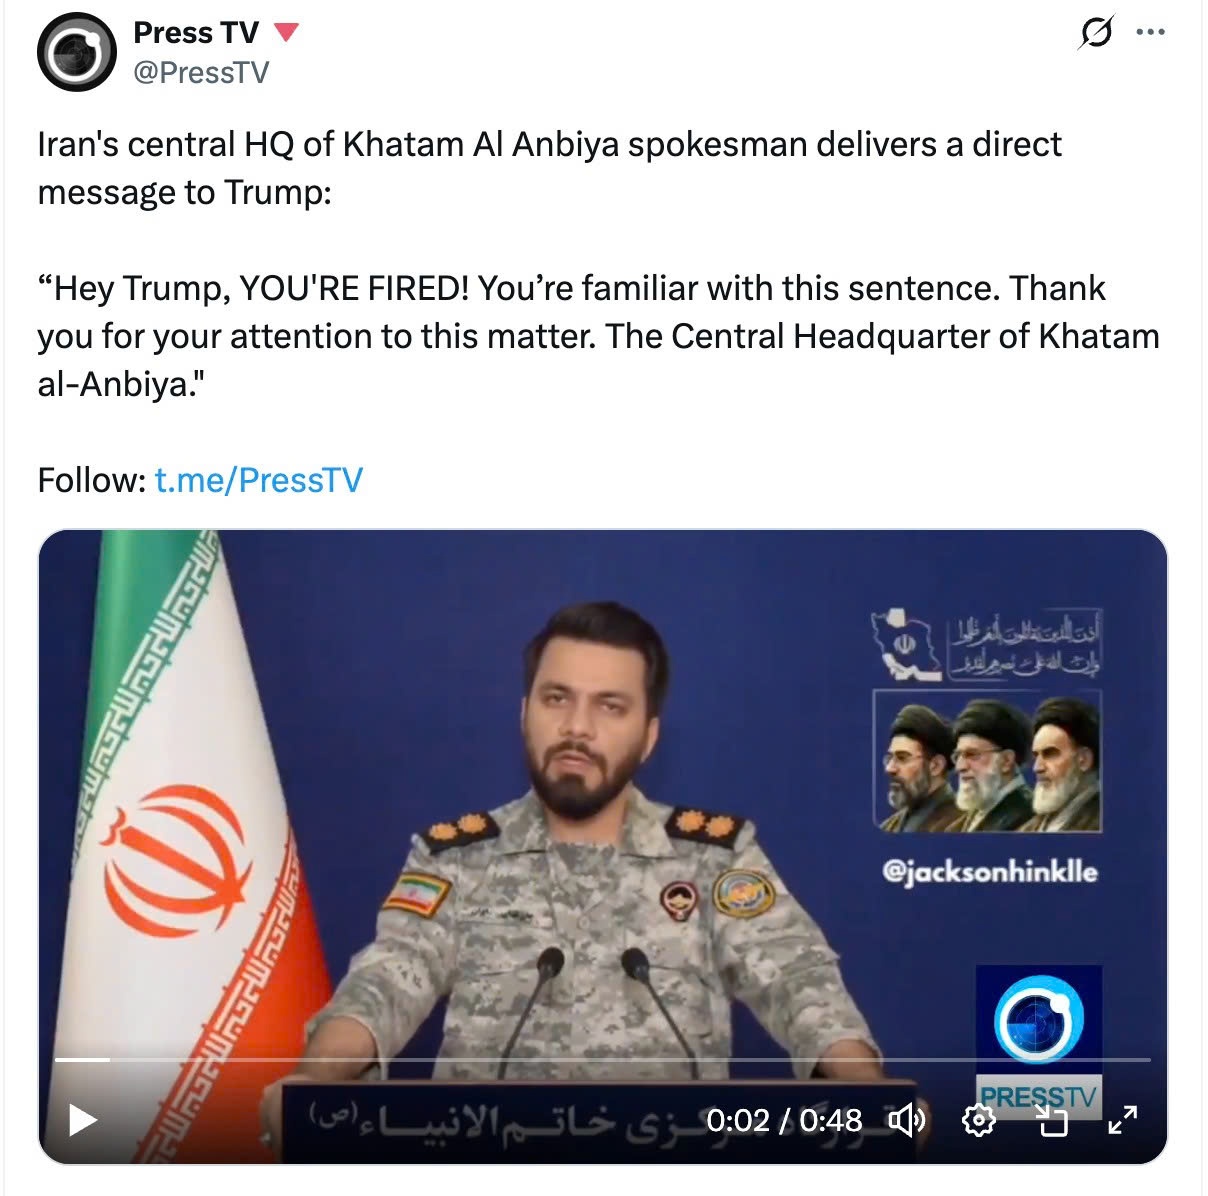Click the PRESSTV logo watermark in video

click(x=1039, y=1040)
